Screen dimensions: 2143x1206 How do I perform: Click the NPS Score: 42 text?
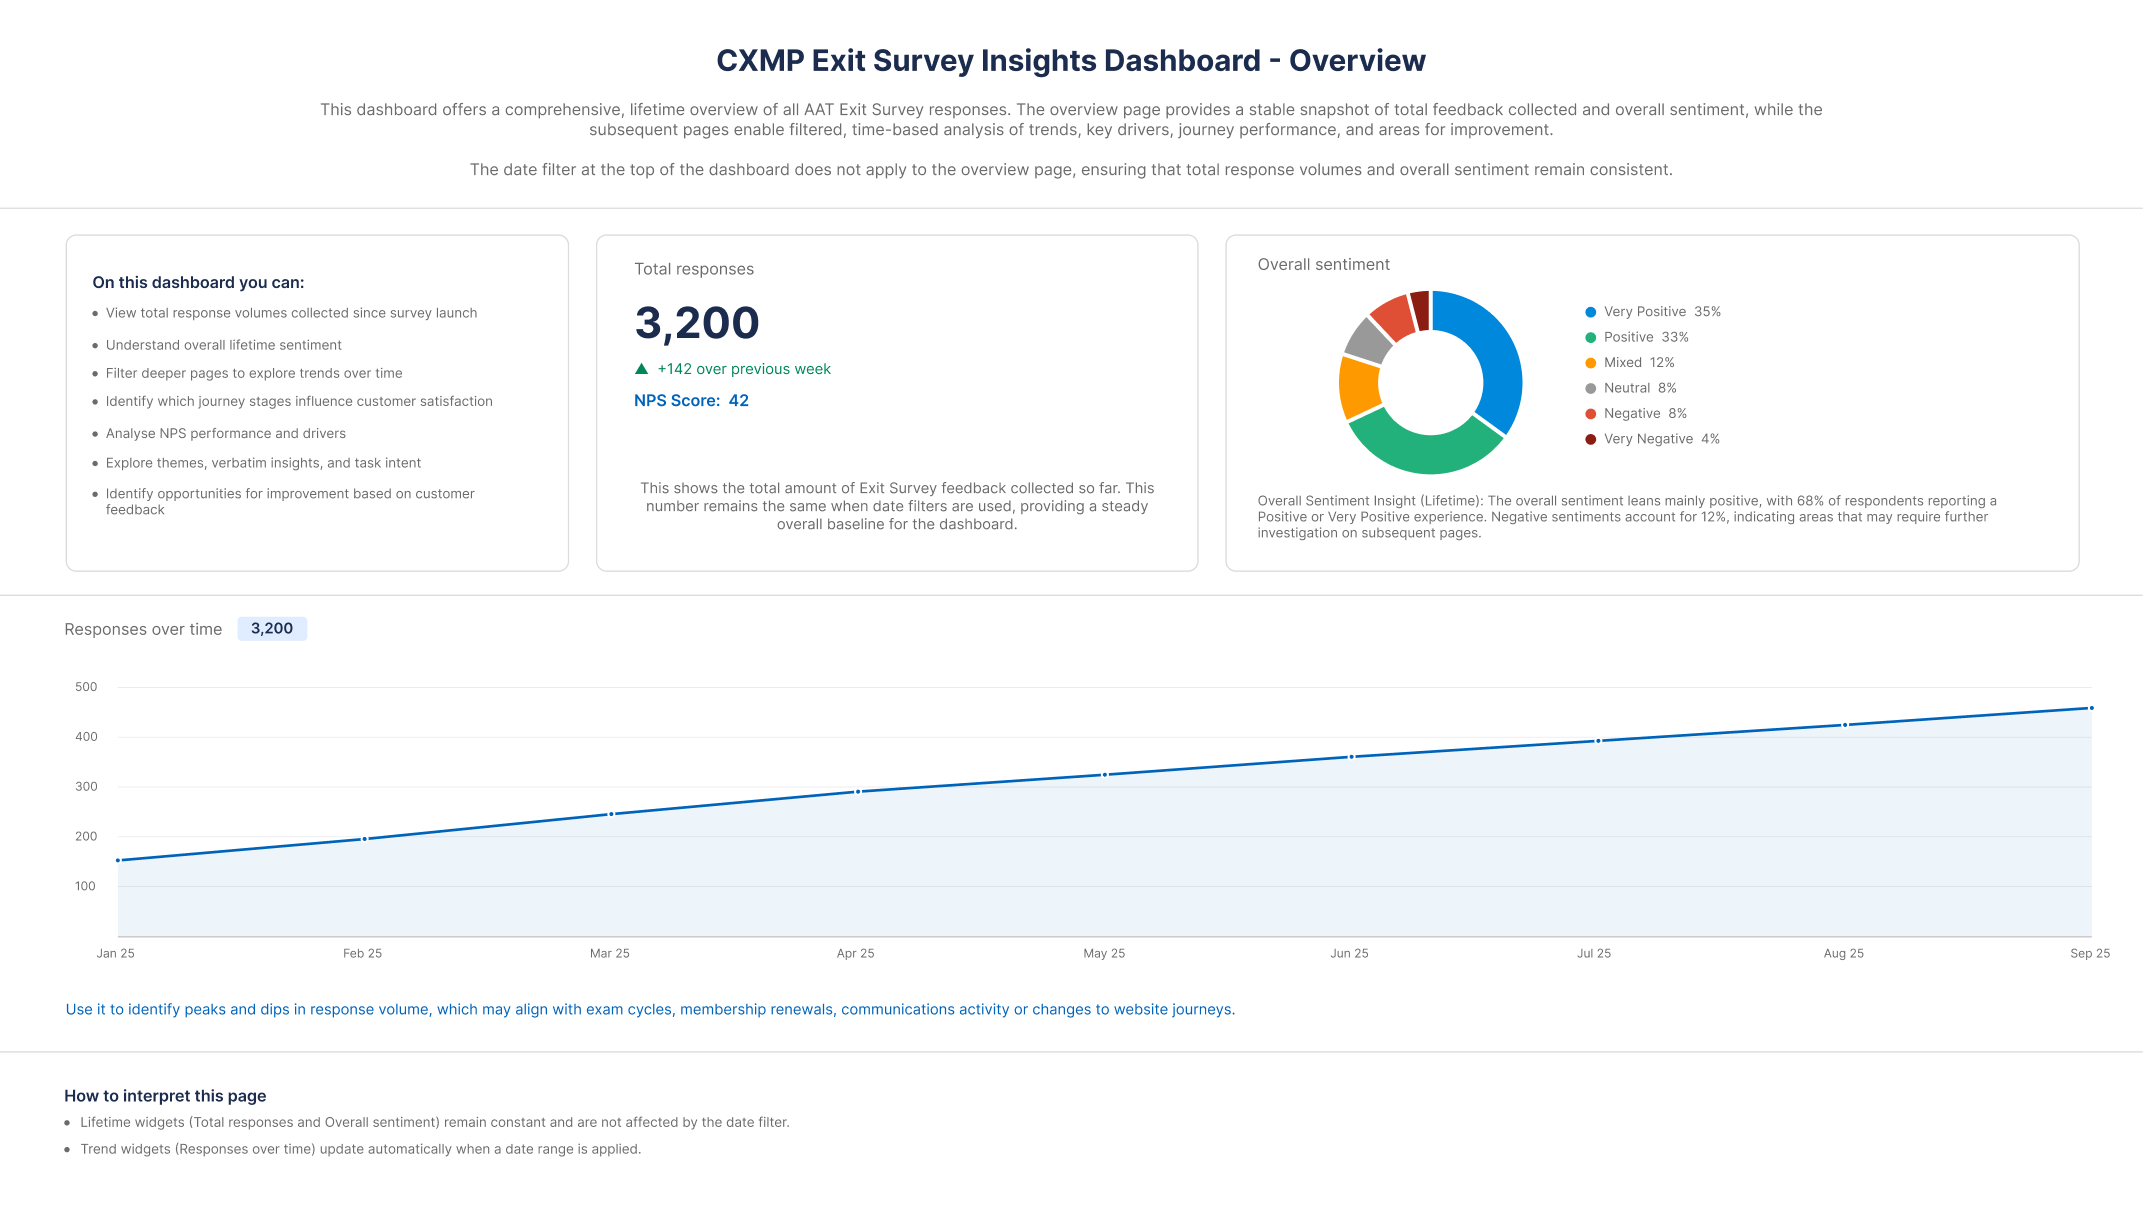click(691, 401)
